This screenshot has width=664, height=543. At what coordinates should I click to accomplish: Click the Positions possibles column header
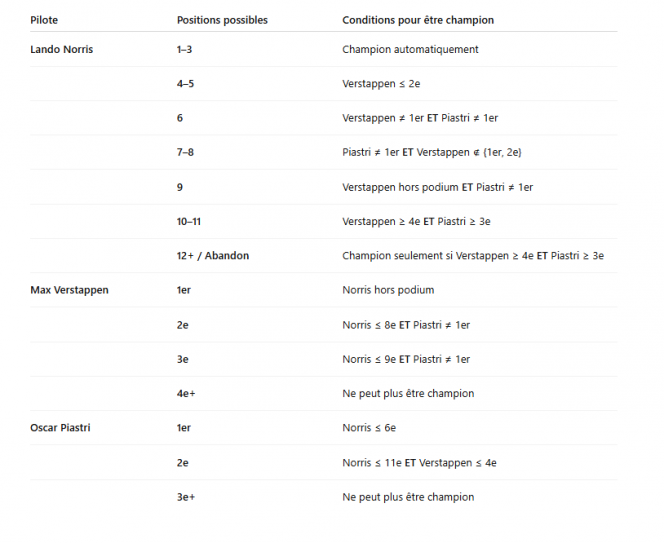(x=222, y=20)
